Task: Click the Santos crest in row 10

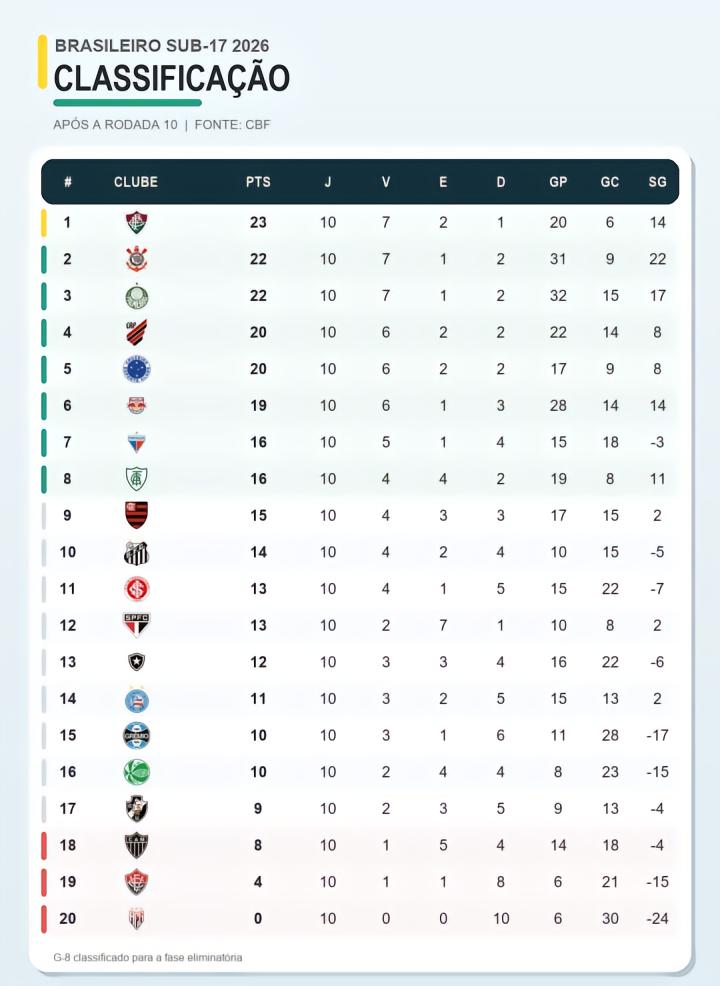Action: coord(136,552)
